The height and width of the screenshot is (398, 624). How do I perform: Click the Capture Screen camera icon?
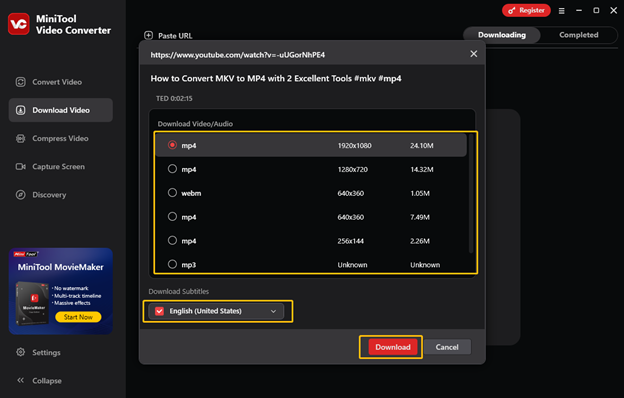20,167
